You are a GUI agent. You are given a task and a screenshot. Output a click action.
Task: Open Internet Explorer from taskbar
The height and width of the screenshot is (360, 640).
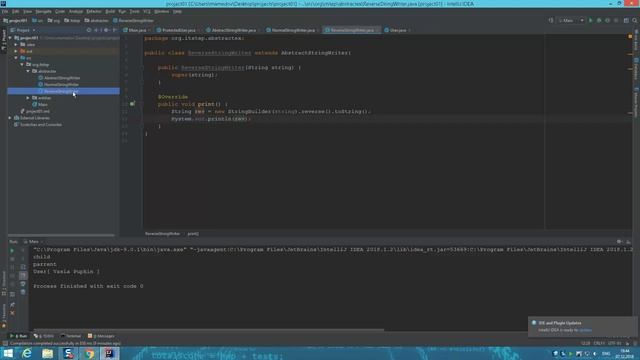27,353
